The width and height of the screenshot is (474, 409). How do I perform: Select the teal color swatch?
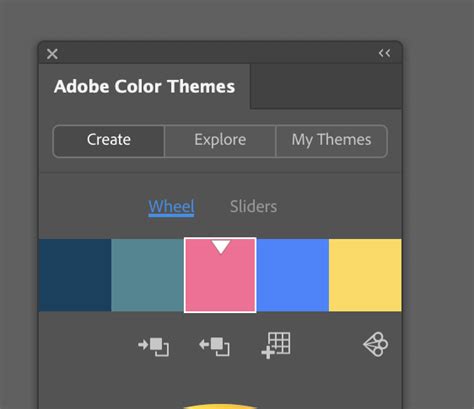coord(148,275)
